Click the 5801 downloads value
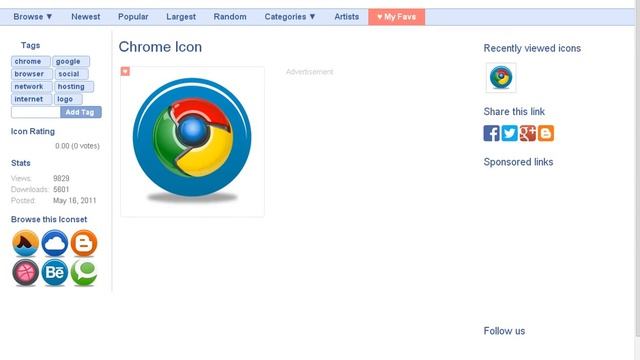This screenshot has width=640, height=360. click(61, 189)
